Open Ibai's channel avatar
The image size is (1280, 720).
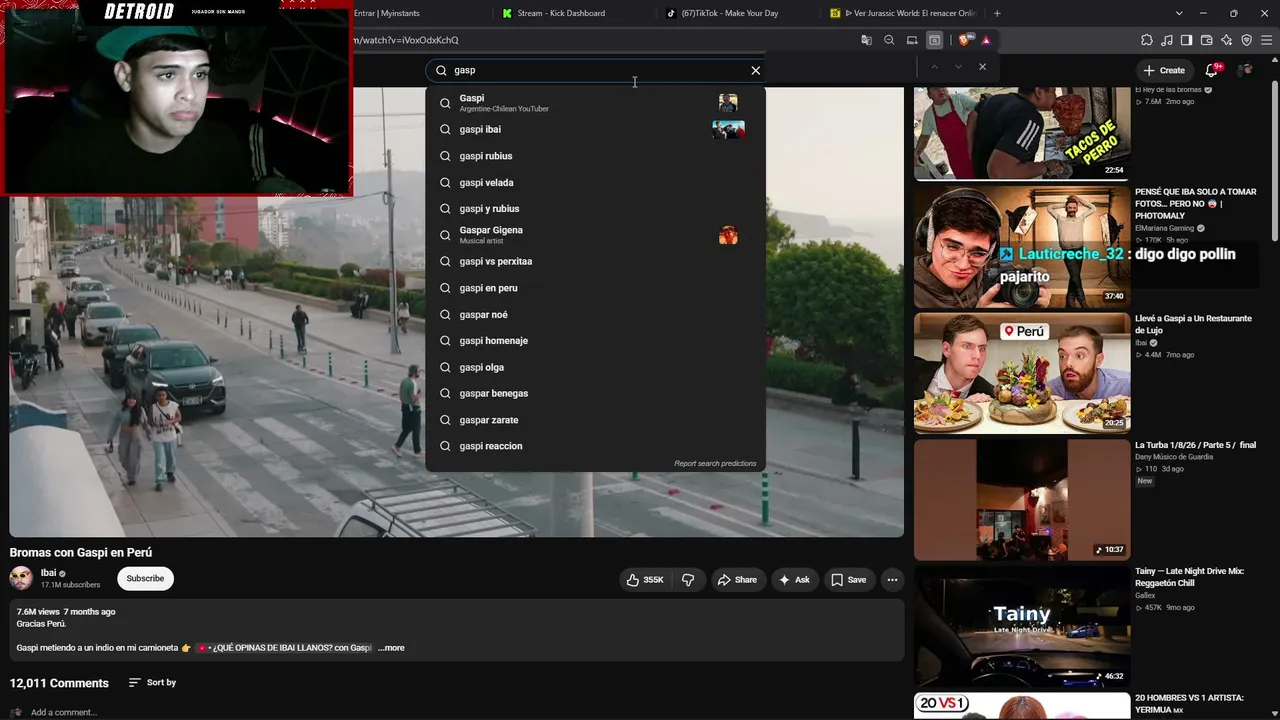pos(21,578)
